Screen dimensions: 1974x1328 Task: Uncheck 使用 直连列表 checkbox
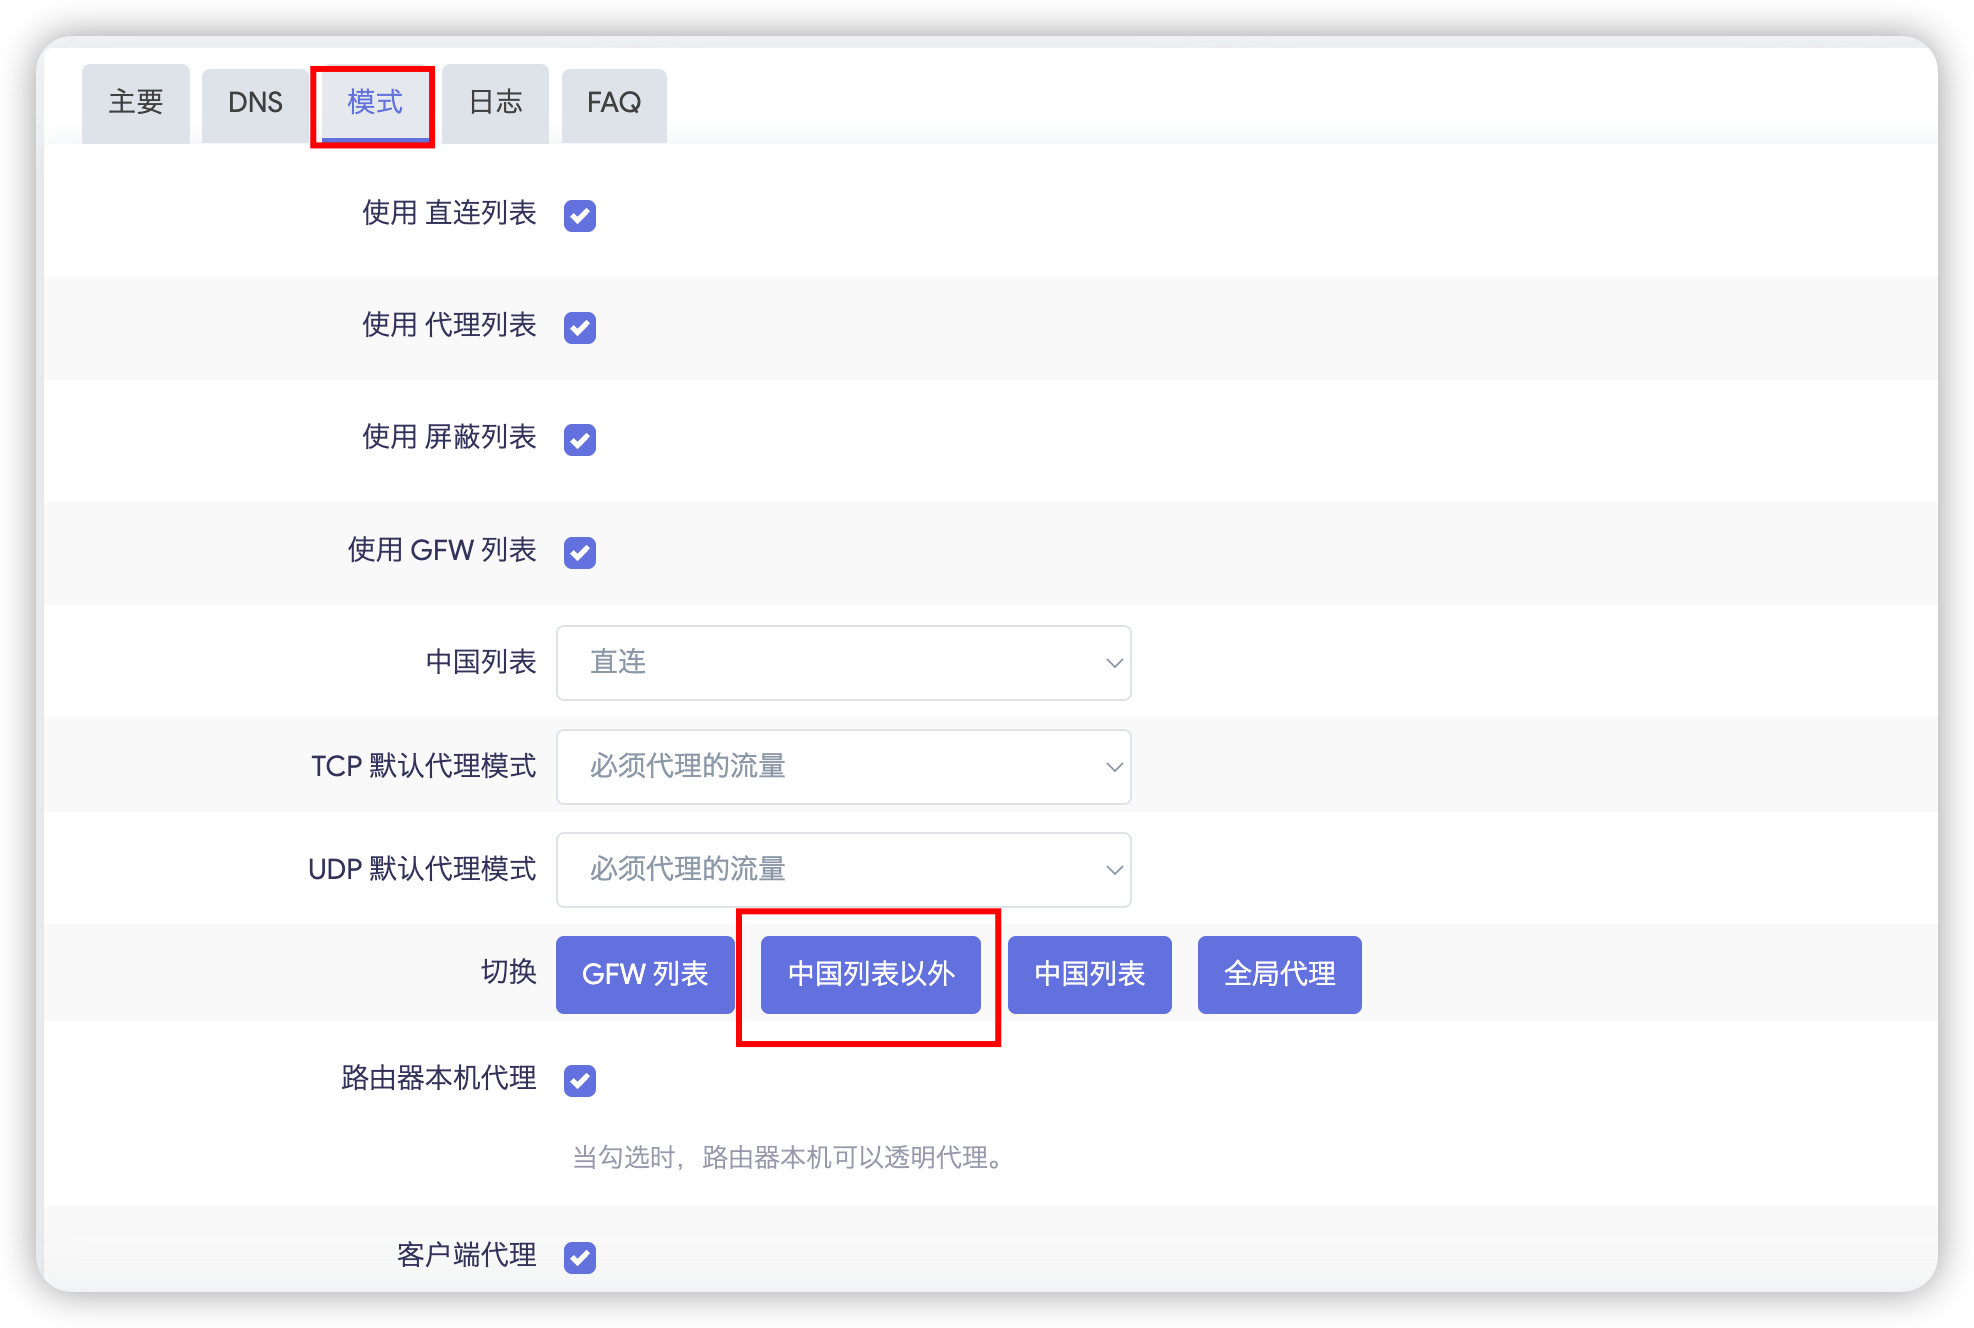[580, 215]
